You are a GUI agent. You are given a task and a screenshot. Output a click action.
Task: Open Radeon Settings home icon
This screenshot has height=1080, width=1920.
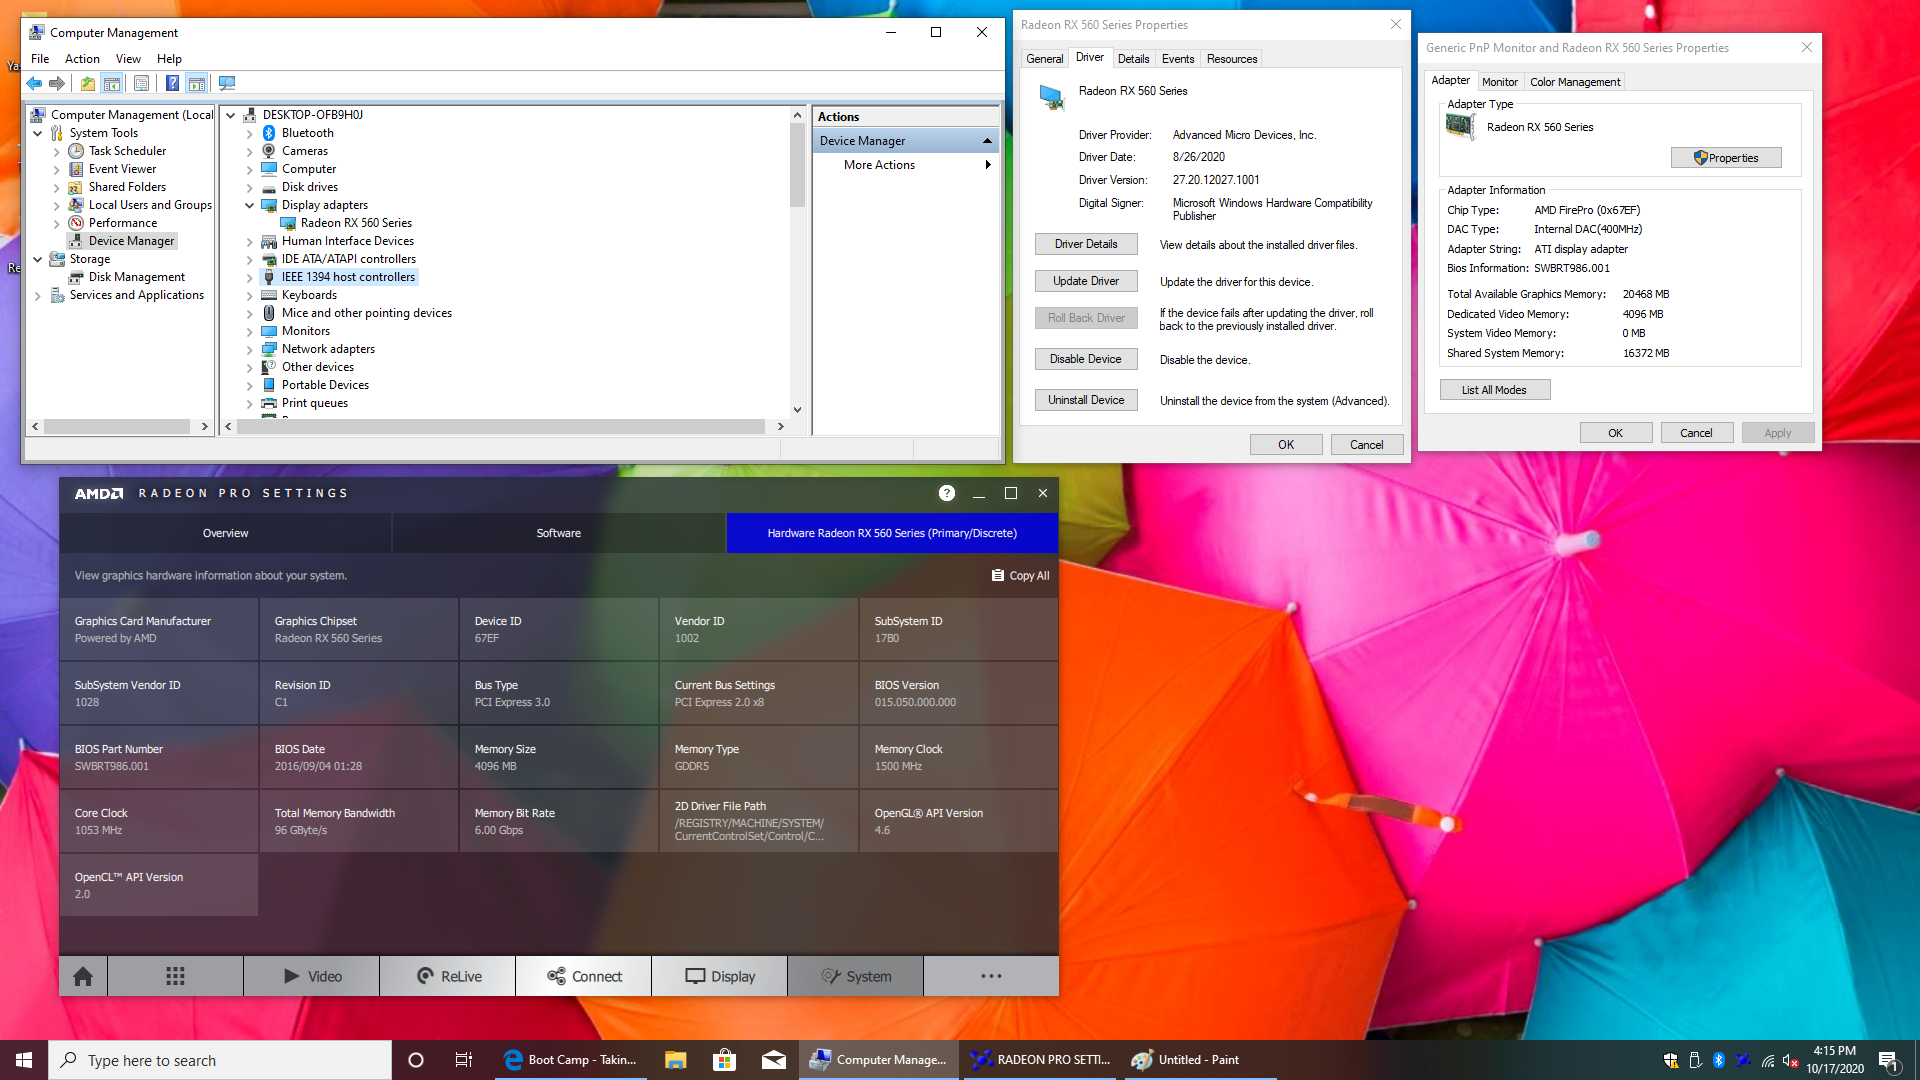coord(83,976)
